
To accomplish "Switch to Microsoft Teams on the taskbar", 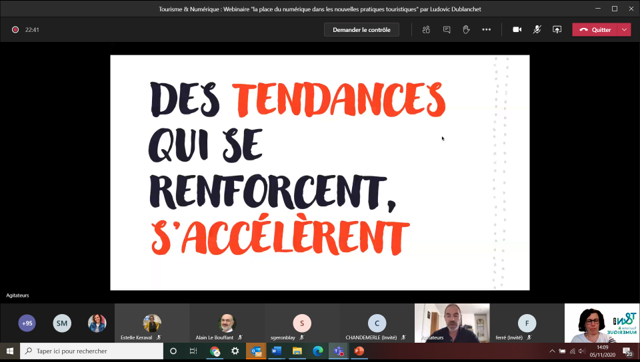I will coord(338,351).
